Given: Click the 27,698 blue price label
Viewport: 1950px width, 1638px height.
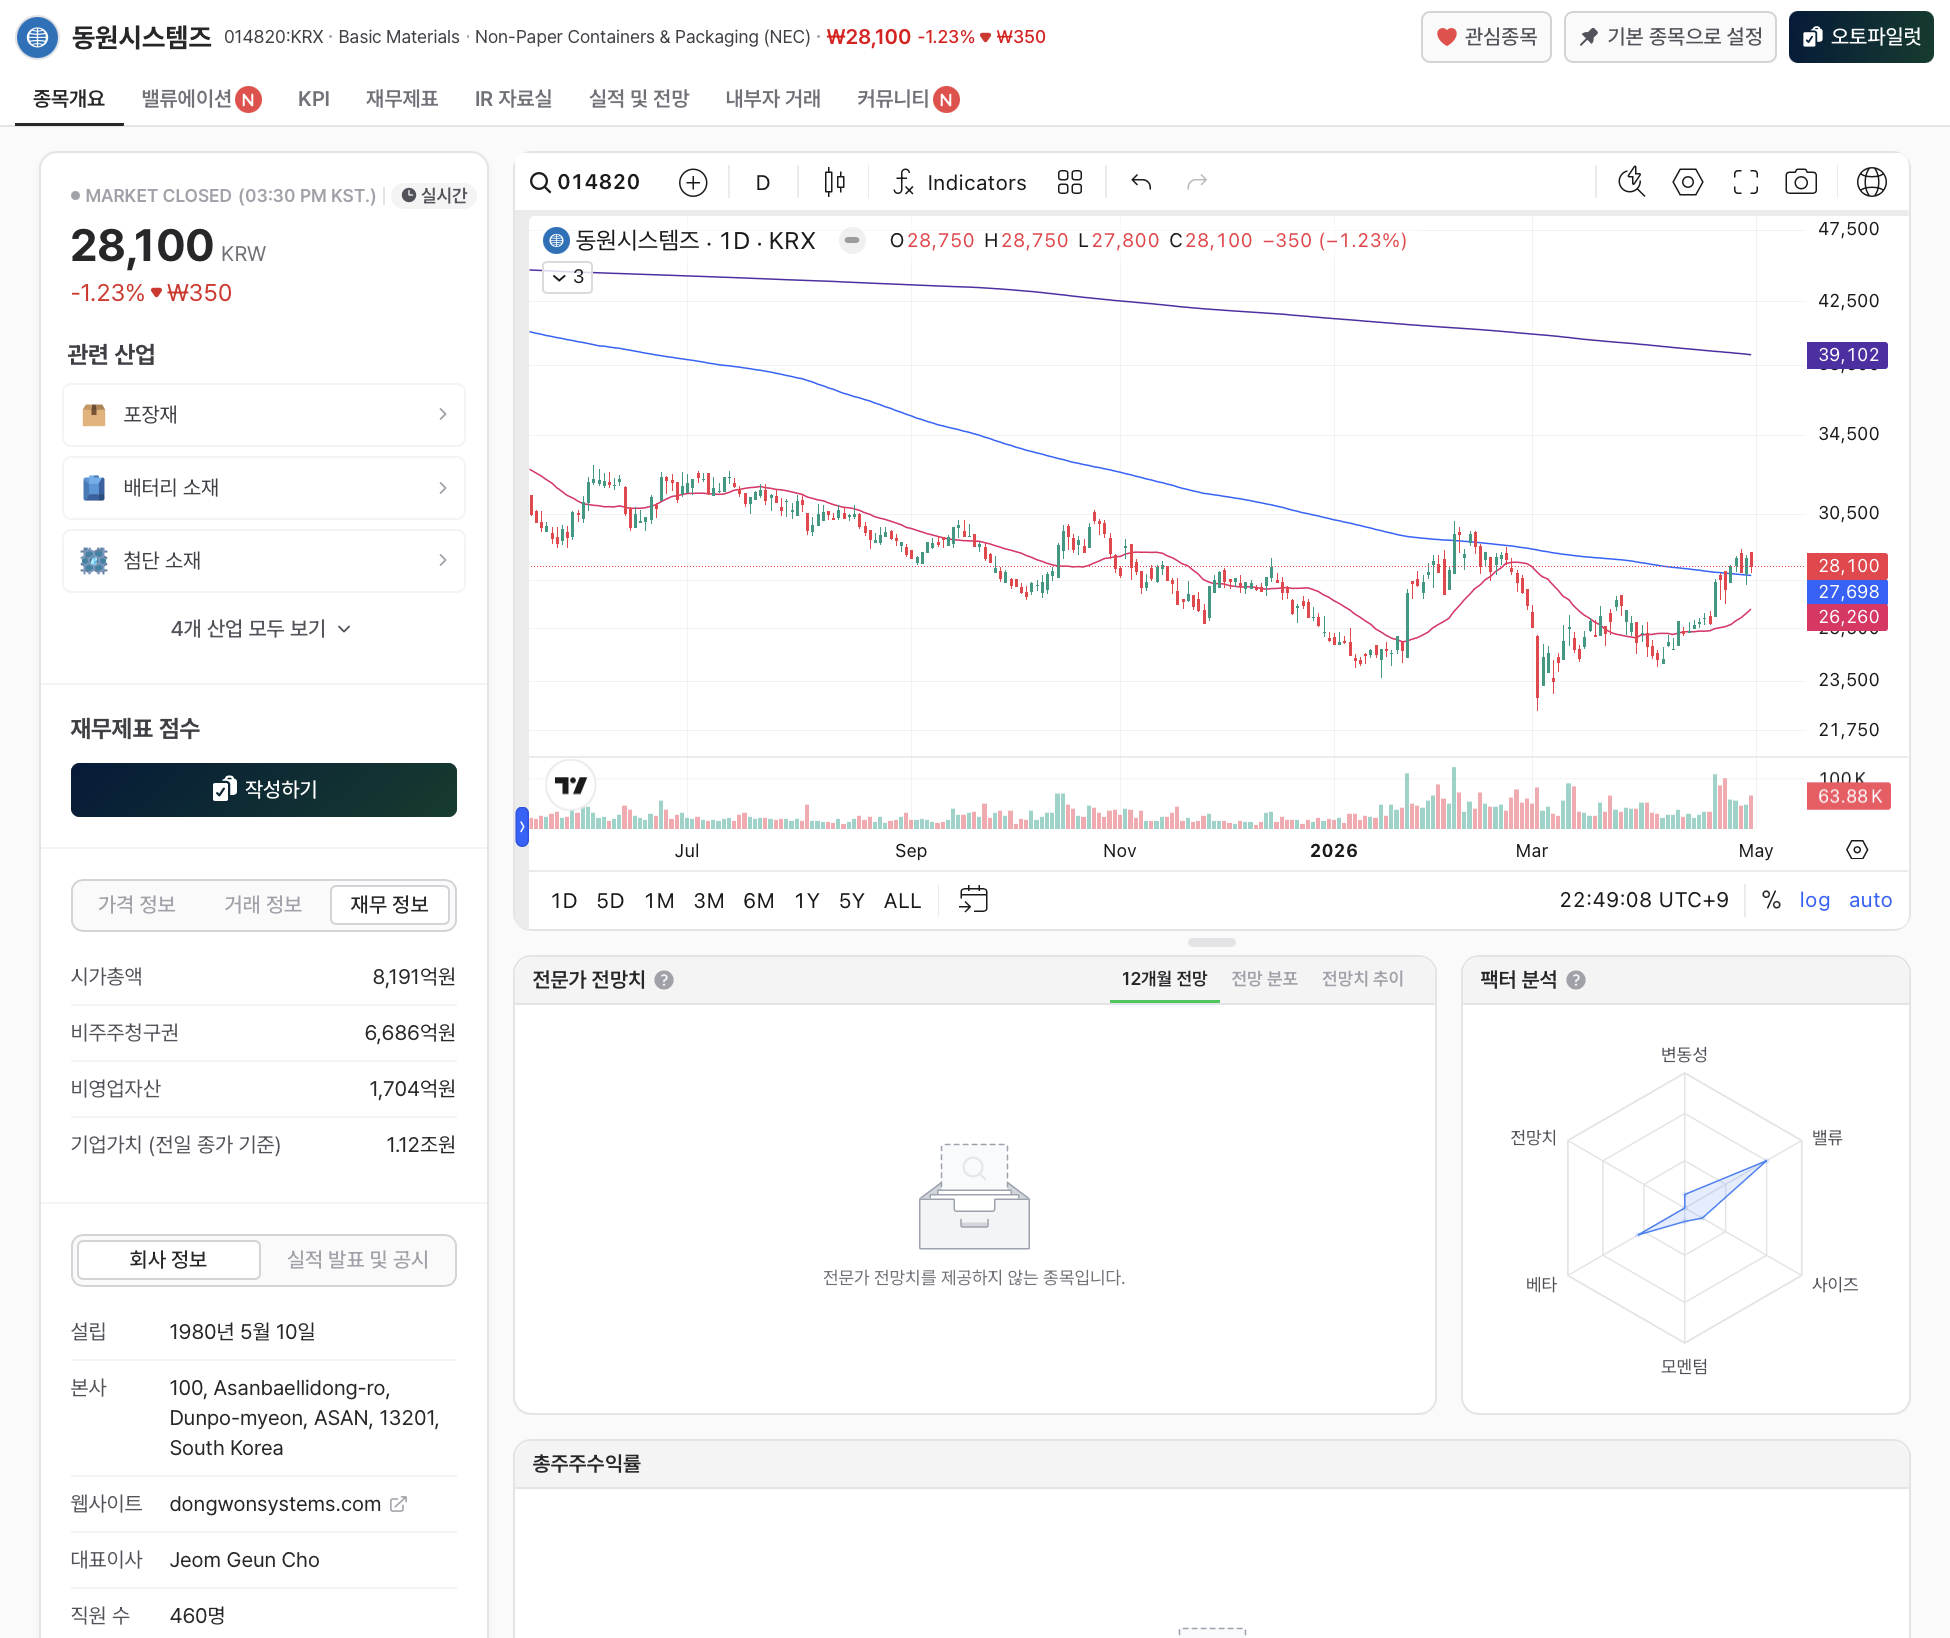Looking at the screenshot, I should [1848, 592].
